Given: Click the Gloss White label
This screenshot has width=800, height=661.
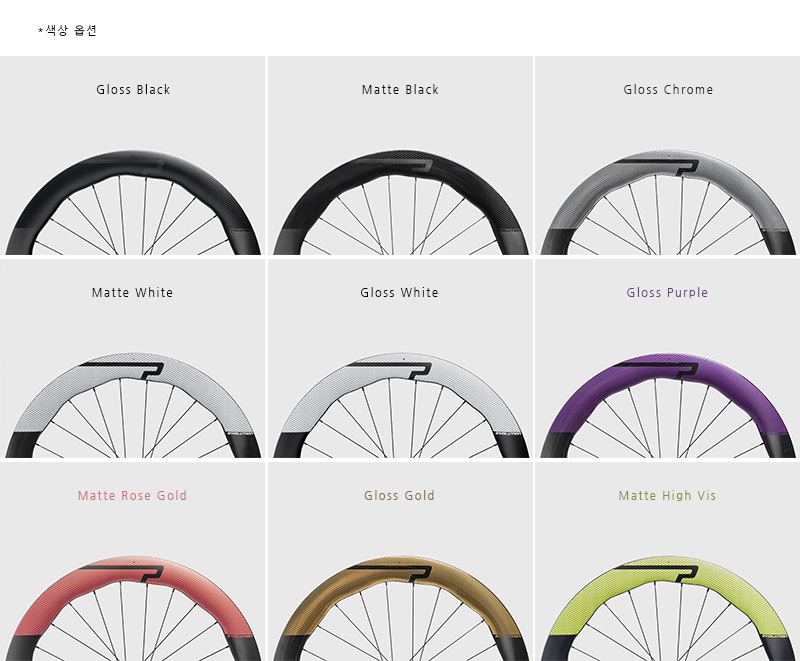Looking at the screenshot, I should coord(399,293).
